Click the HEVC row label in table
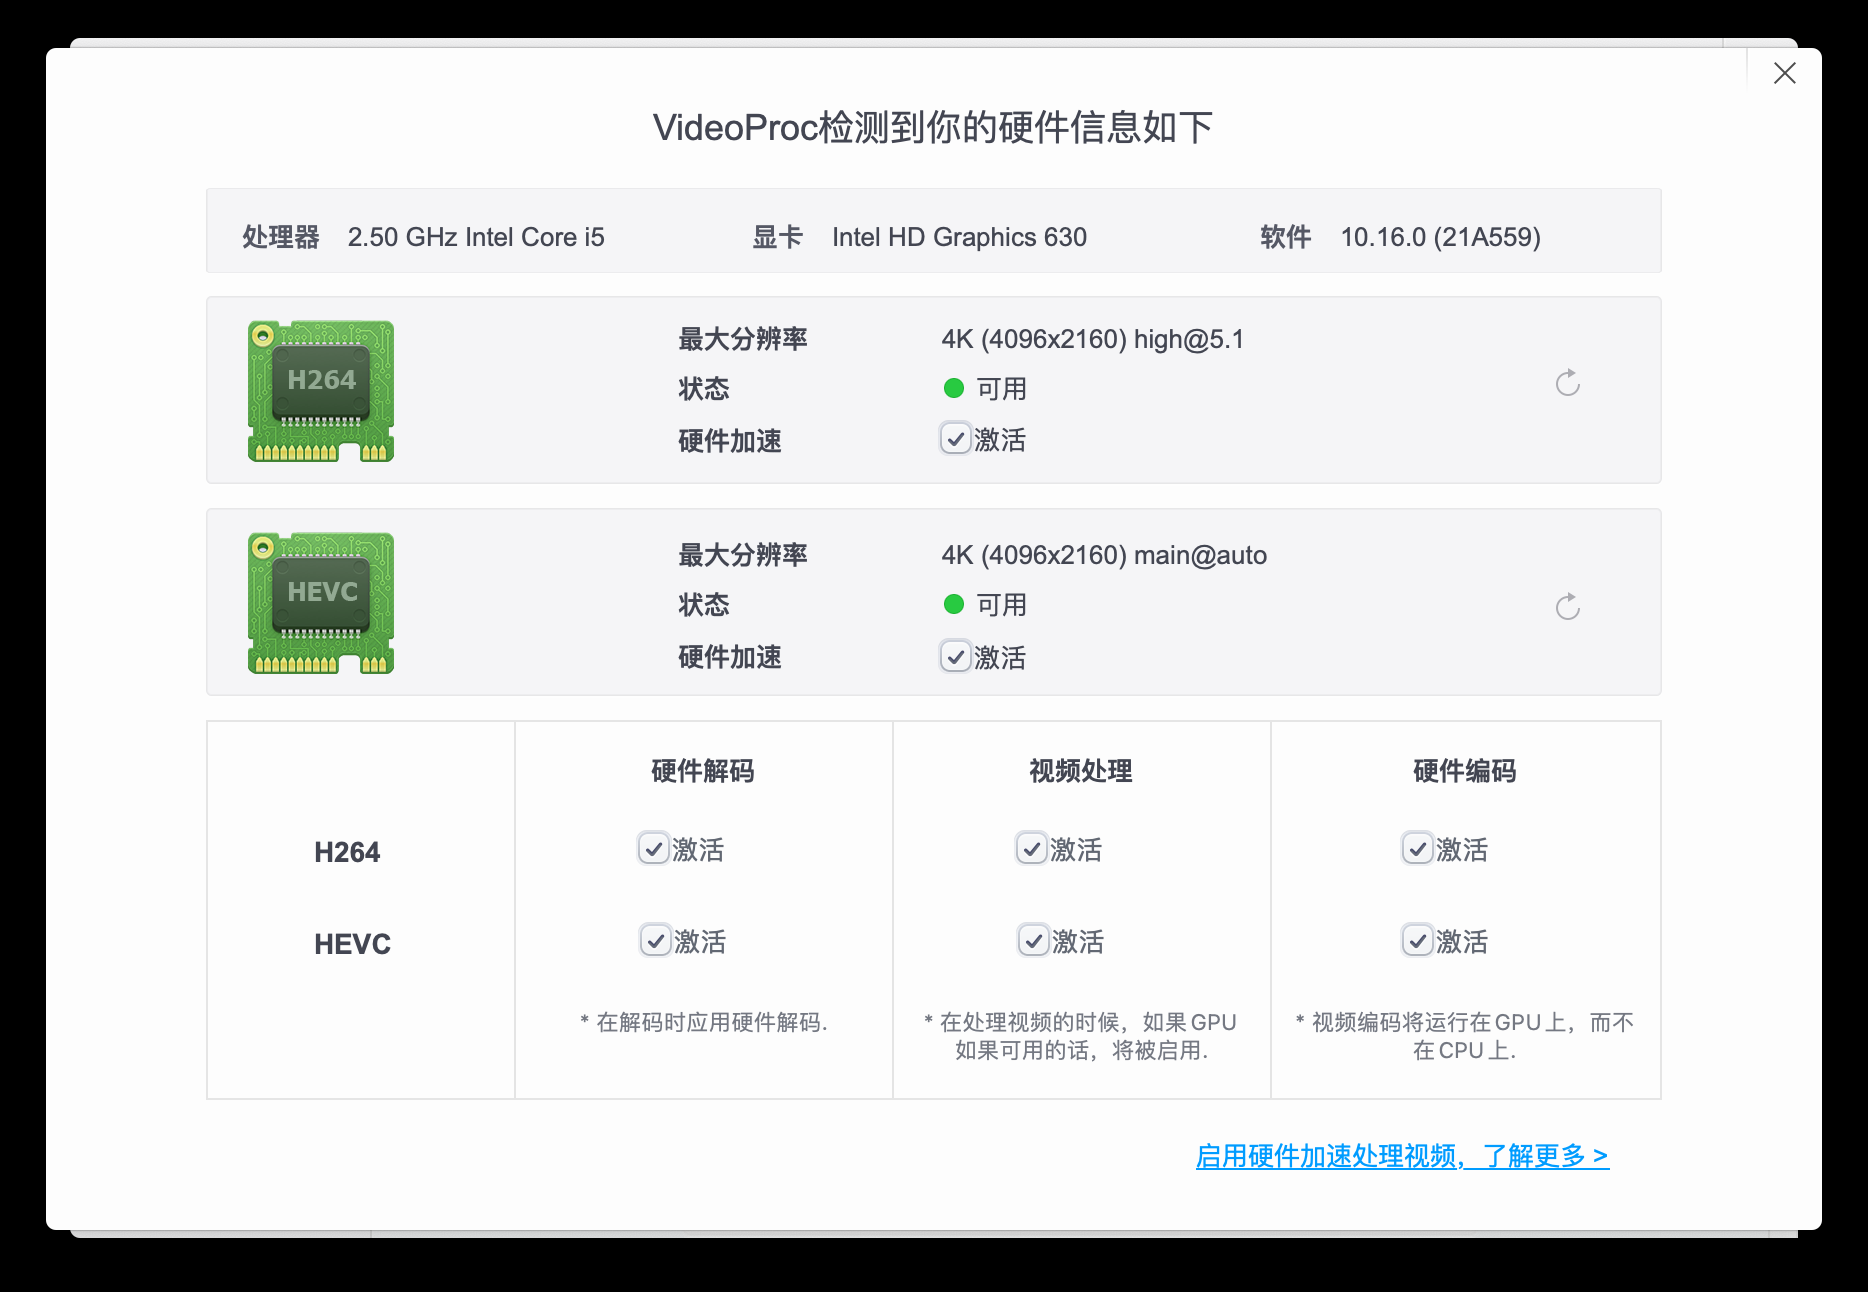Image resolution: width=1868 pixels, height=1292 pixels. pos(352,944)
